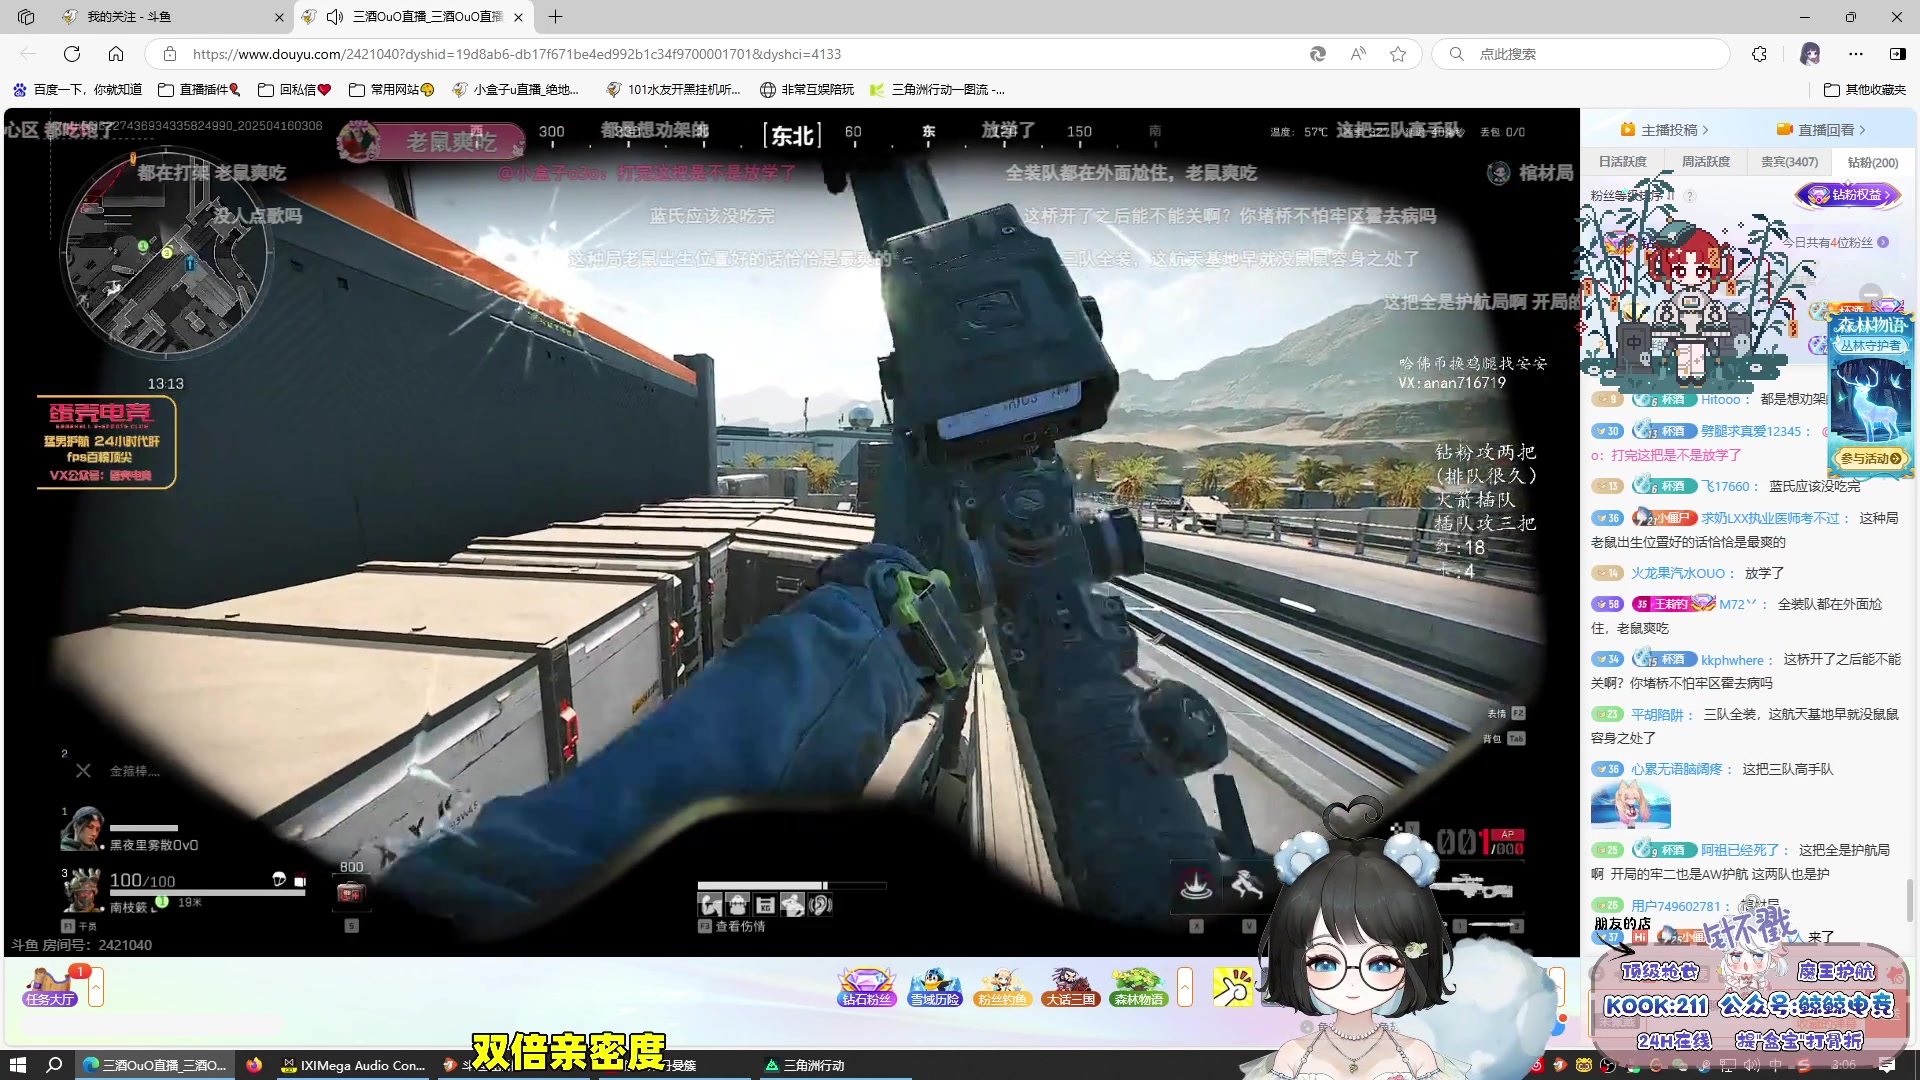
Task: Open the 钻粉权益 benefits button
Action: tap(1848, 195)
